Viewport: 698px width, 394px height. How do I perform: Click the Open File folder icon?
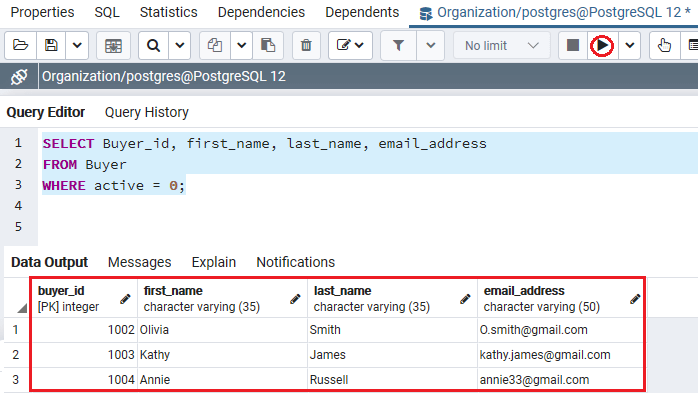pos(20,45)
